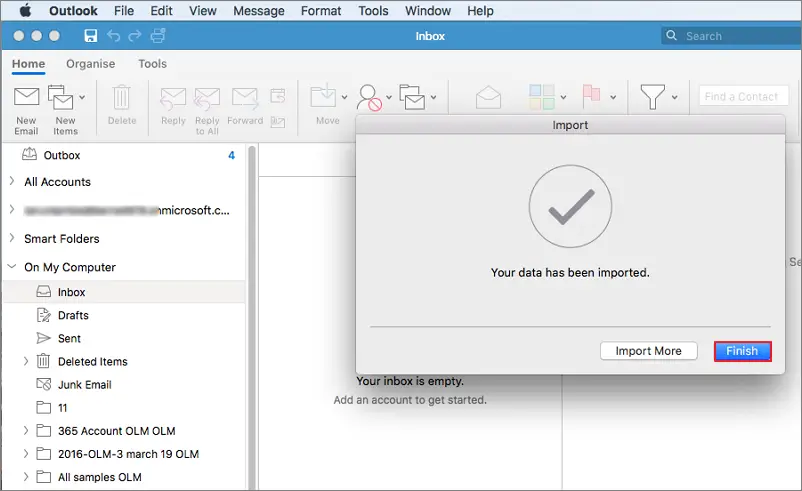The image size is (802, 491).
Task: Click the Finish button in Import dialog
Action: click(742, 351)
